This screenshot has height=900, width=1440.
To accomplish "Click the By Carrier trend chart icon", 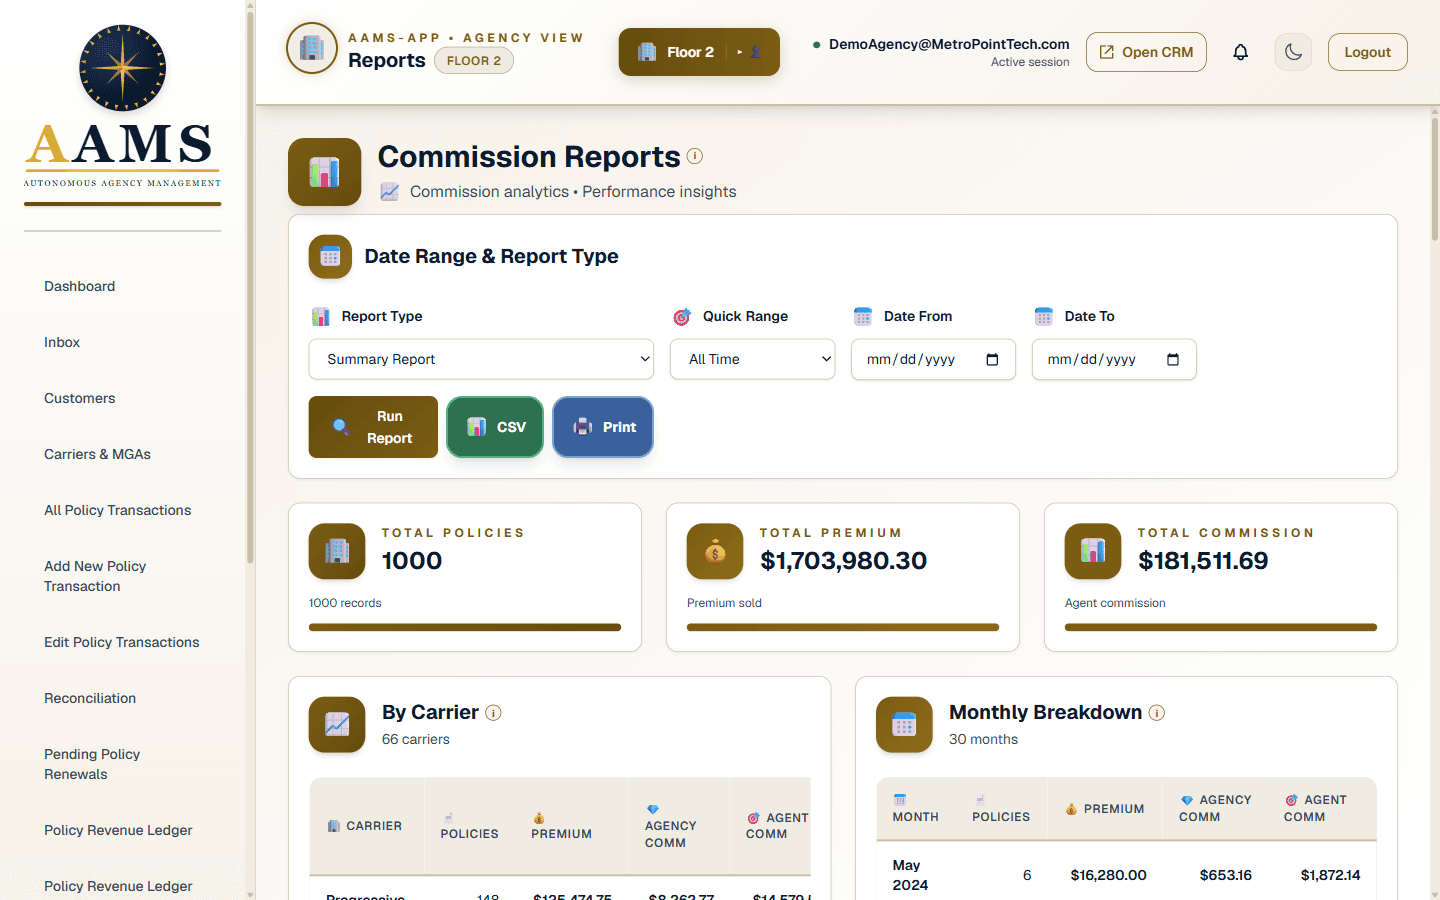I will 337,725.
